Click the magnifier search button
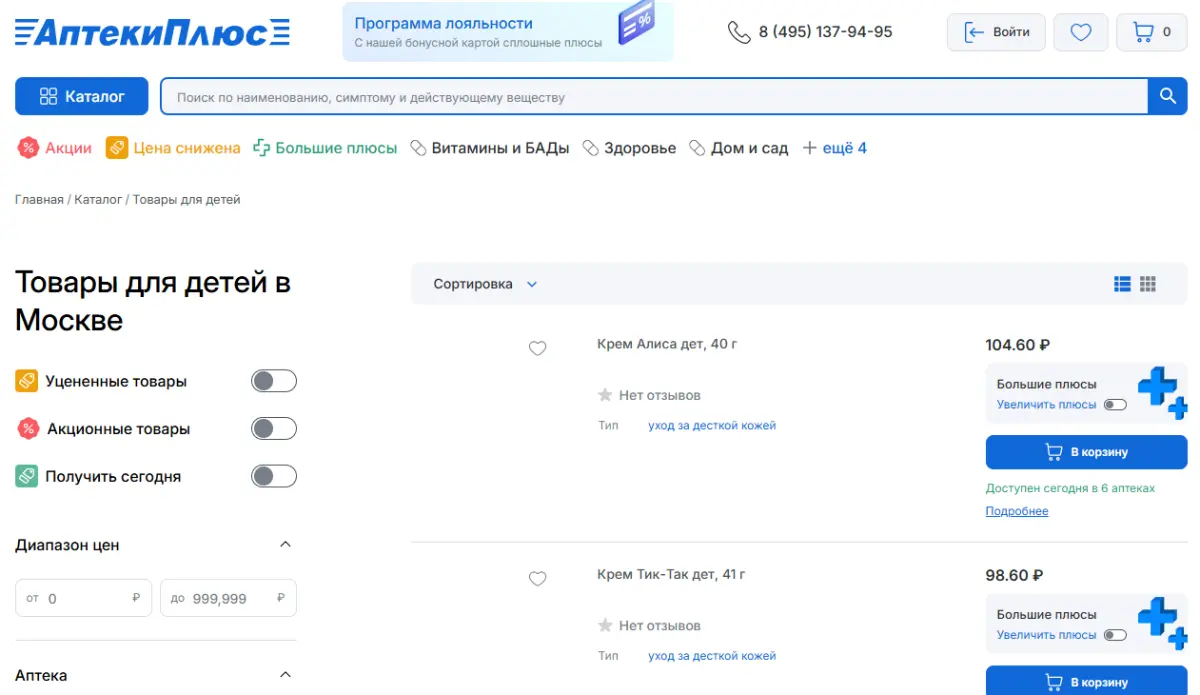The image size is (1200, 695). click(x=1167, y=96)
